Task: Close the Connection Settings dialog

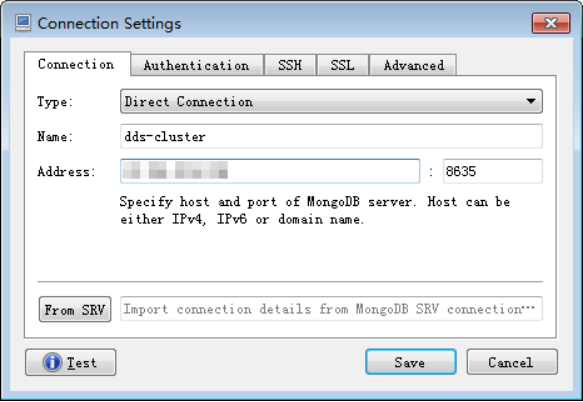Action: [x=551, y=23]
